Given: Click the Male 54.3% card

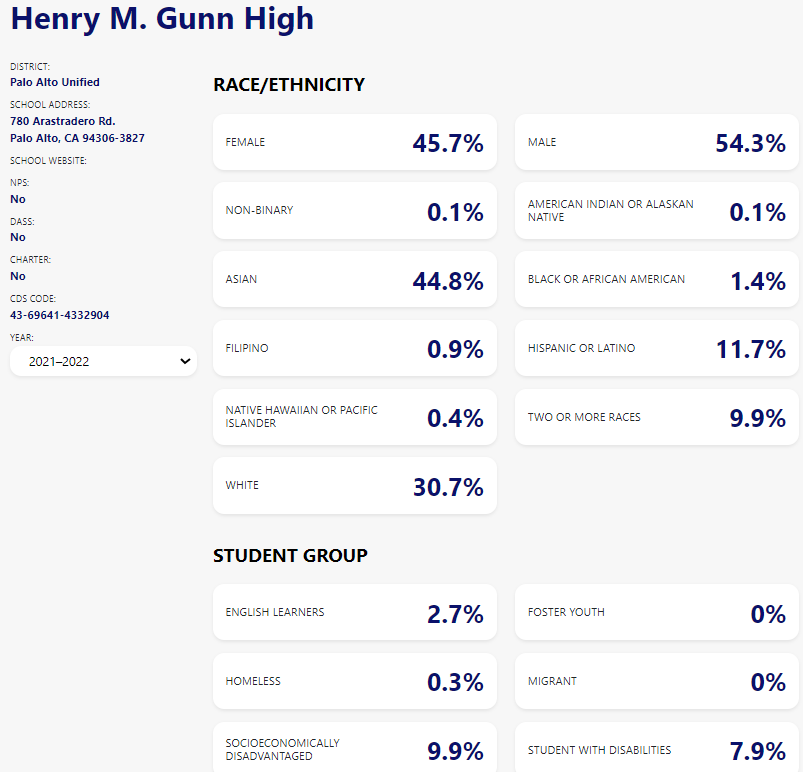Looking at the screenshot, I should pos(656,143).
